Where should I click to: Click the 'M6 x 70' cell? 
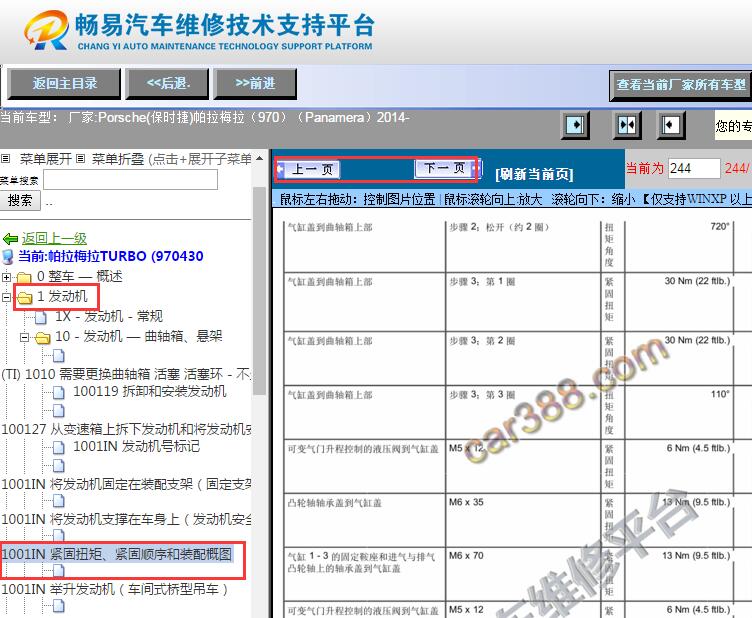pos(523,574)
